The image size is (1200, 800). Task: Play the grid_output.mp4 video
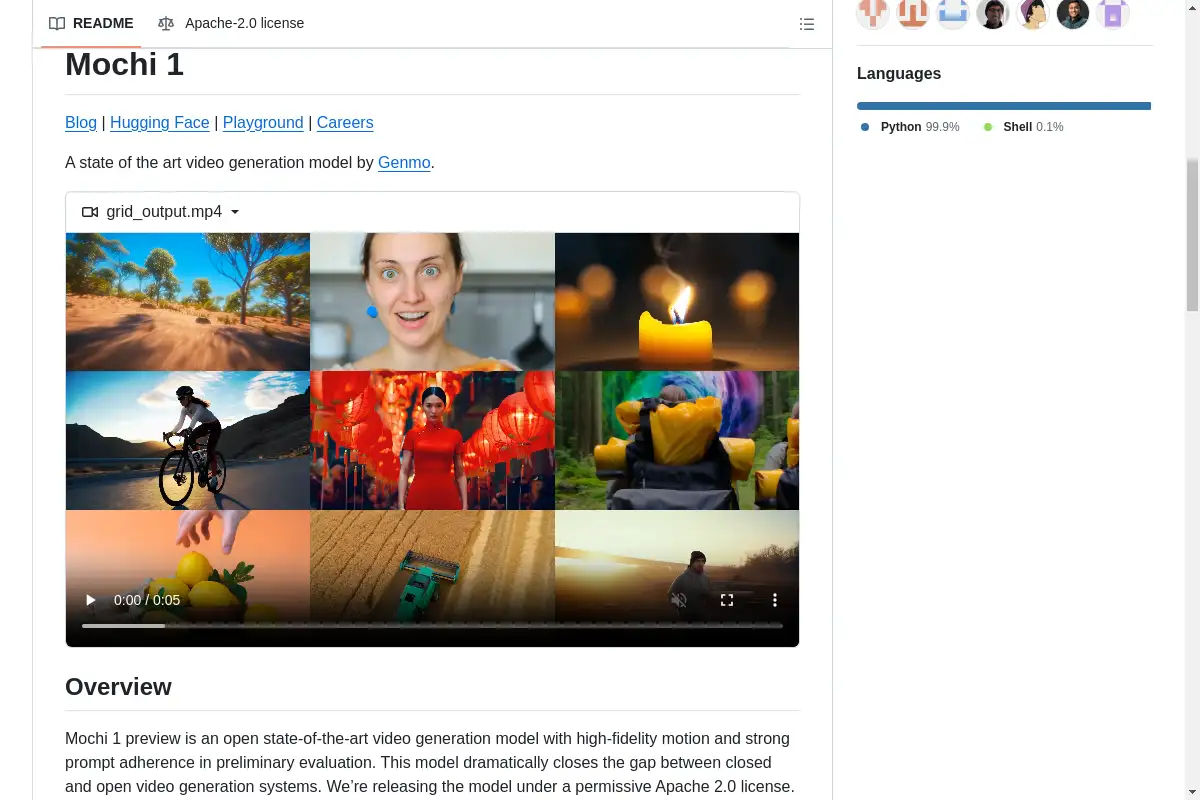90,600
